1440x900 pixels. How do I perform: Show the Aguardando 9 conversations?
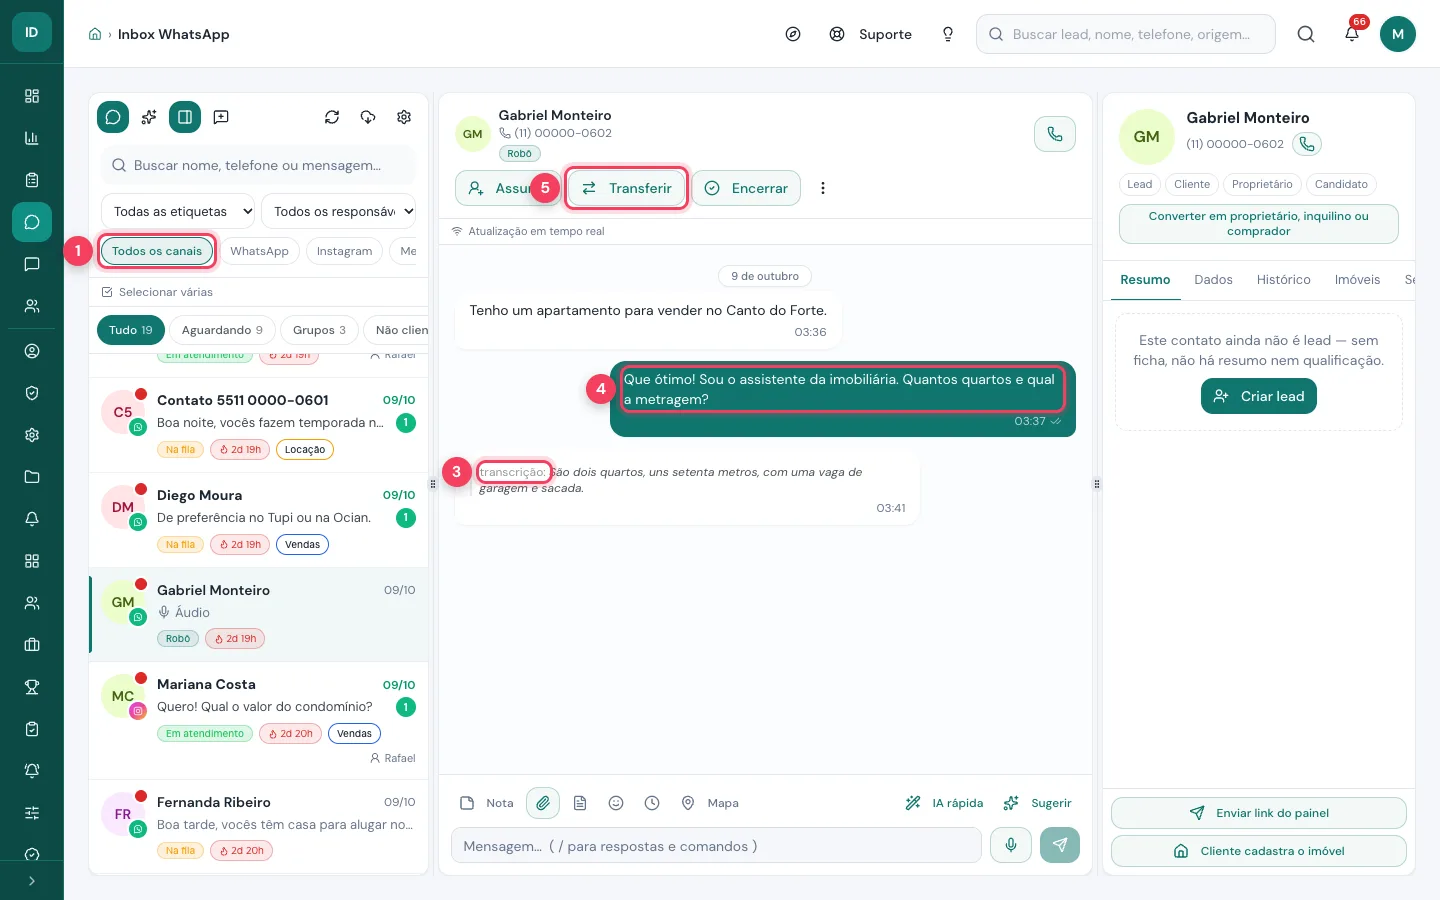point(222,330)
